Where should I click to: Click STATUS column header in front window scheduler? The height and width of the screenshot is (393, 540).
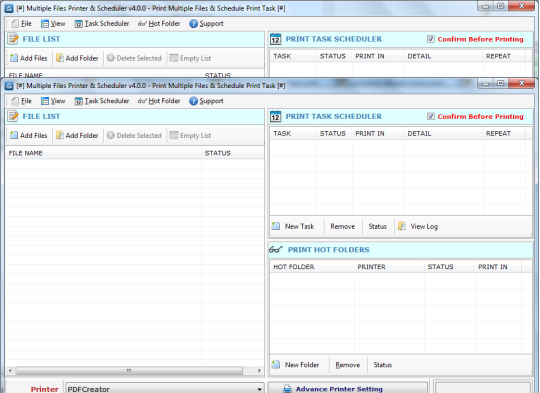pos(334,133)
